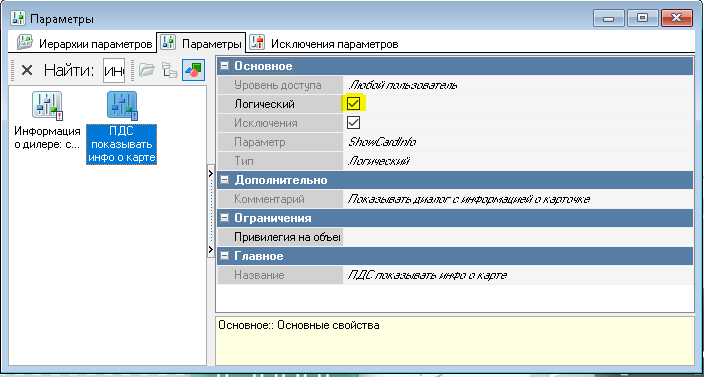Click the Исключения параметров tab icon

point(258,43)
